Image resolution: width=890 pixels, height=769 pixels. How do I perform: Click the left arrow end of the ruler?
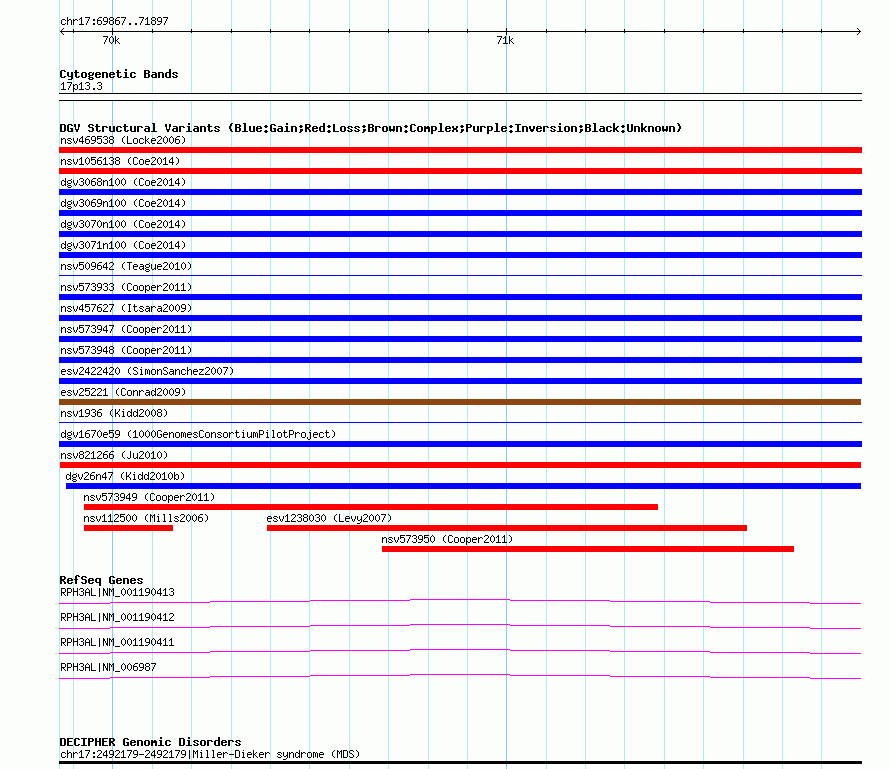pyautogui.click(x=62, y=31)
